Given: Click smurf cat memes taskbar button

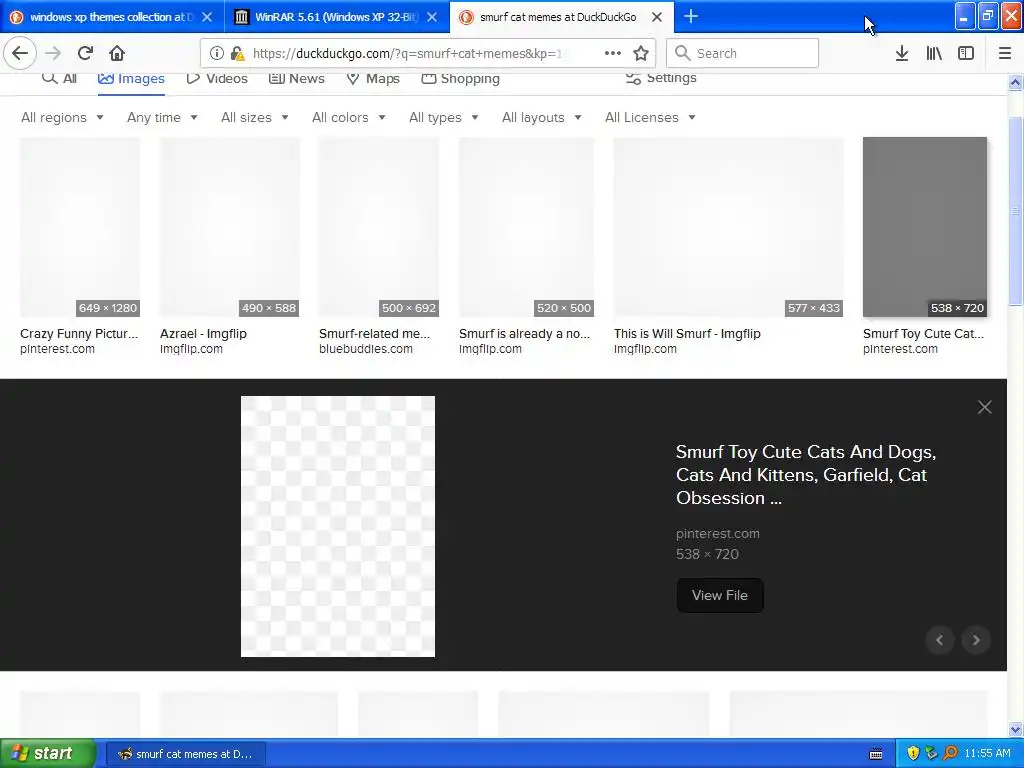Looking at the screenshot, I should click(x=186, y=754).
